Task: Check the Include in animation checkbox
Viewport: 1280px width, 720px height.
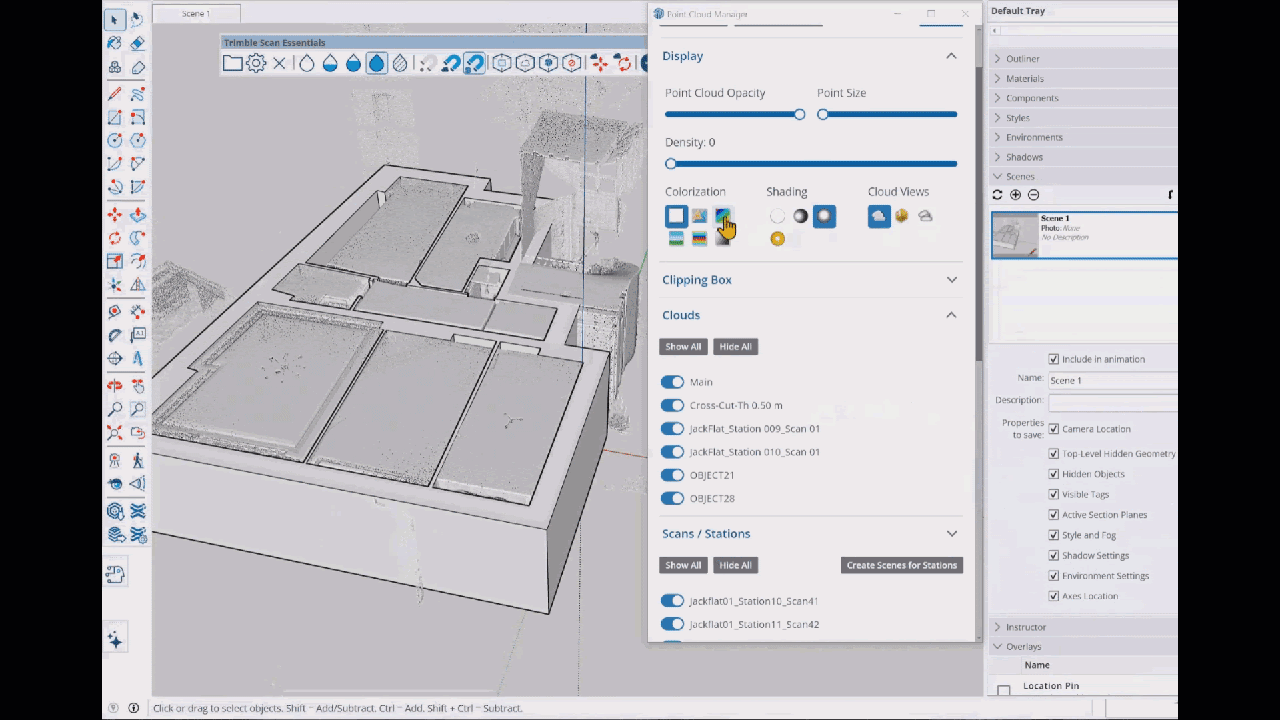Action: click(1053, 359)
